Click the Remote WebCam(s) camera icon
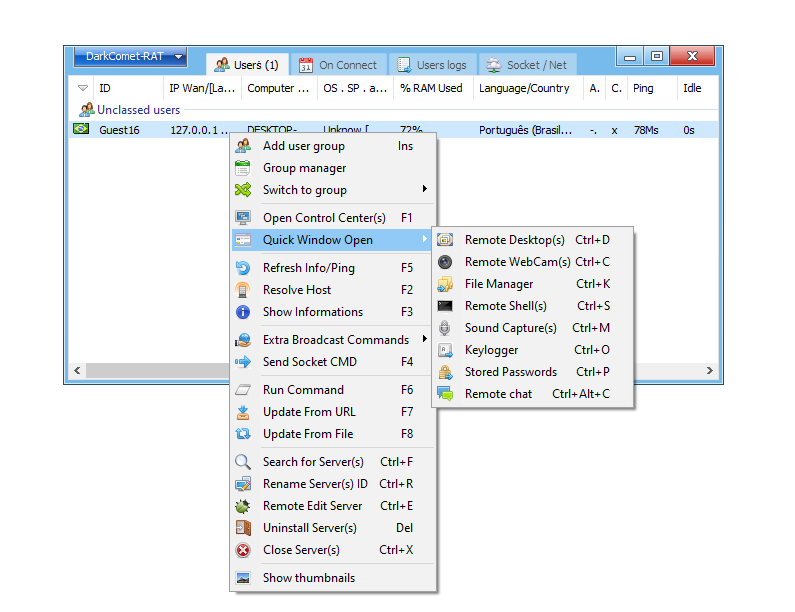795x612 pixels. (x=445, y=262)
